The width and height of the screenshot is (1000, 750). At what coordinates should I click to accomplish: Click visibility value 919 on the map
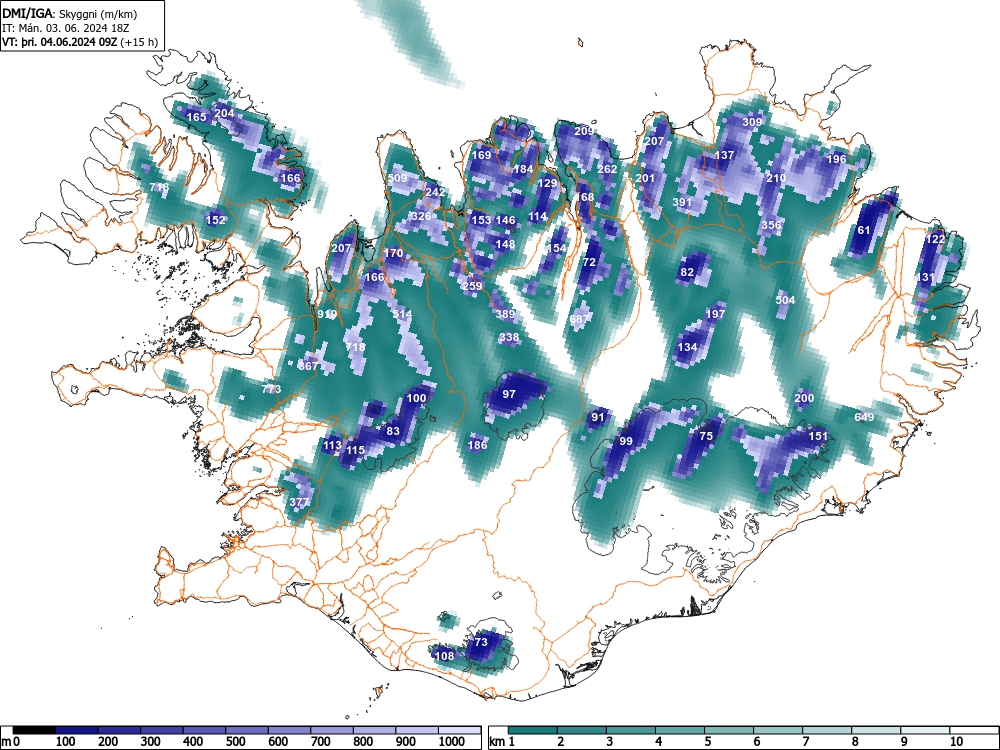pos(327,314)
